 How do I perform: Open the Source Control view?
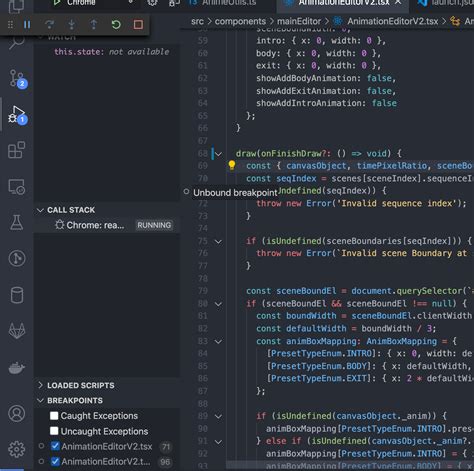[x=17, y=79]
